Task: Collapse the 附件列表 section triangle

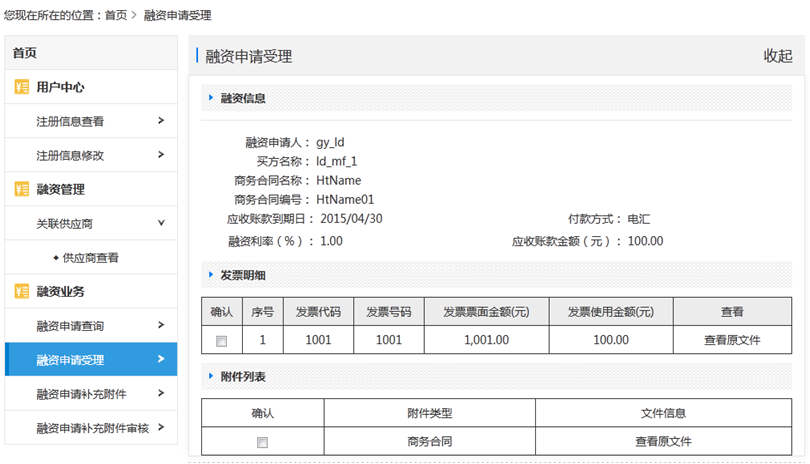Action: pyautogui.click(x=210, y=377)
